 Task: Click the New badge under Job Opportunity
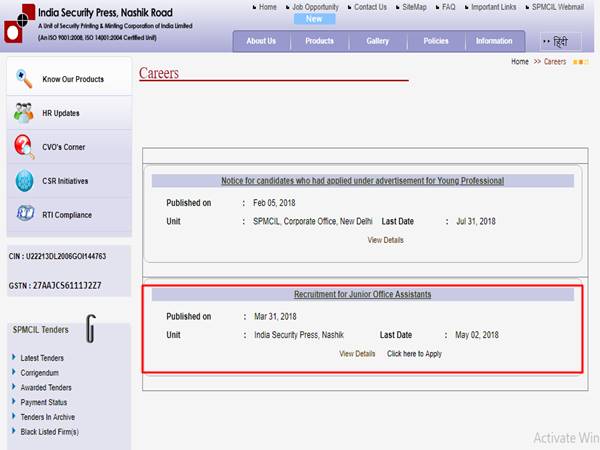315,19
